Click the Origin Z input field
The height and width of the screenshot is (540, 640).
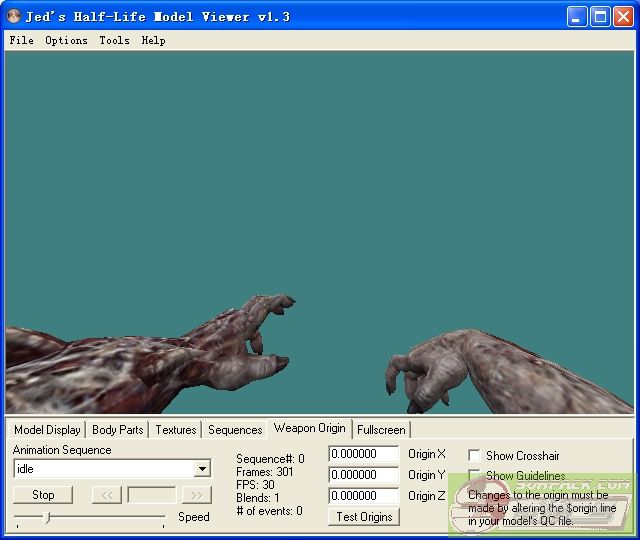coord(364,496)
